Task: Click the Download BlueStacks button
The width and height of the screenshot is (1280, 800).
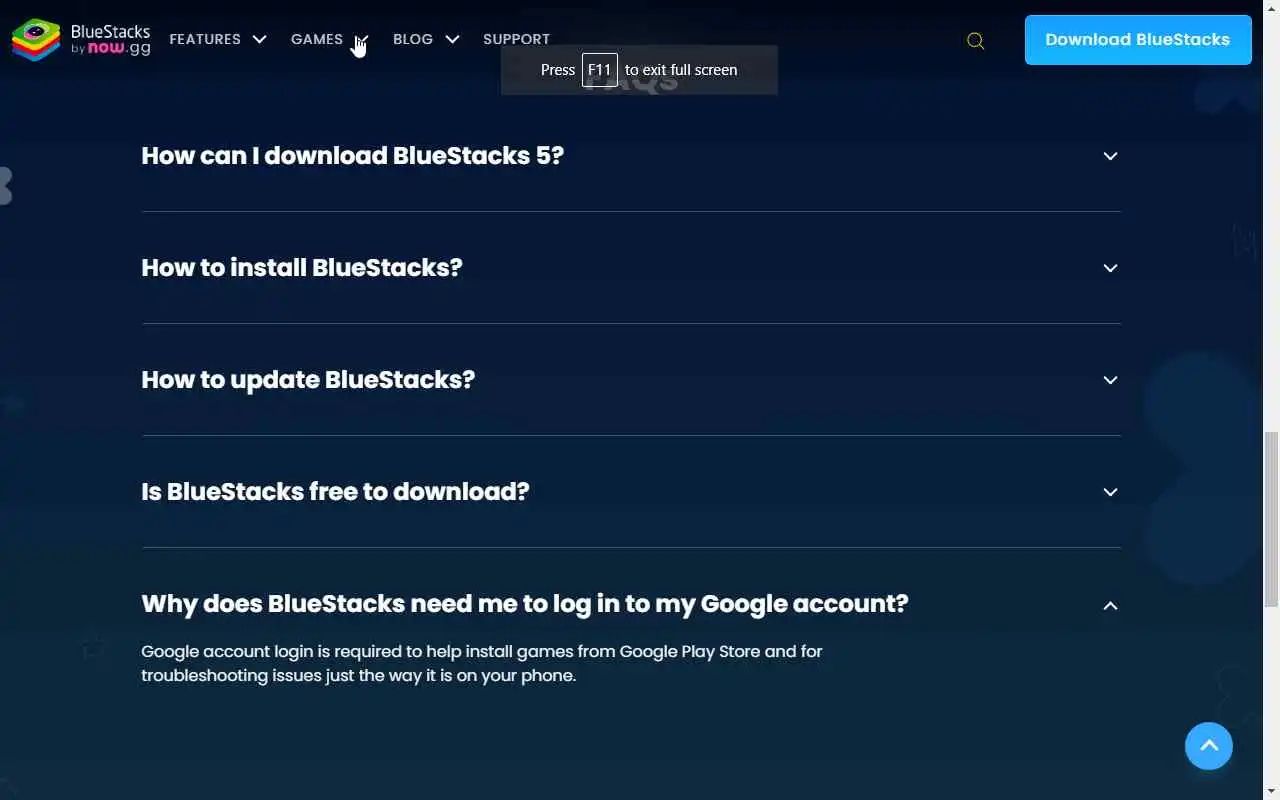Action: (1138, 40)
